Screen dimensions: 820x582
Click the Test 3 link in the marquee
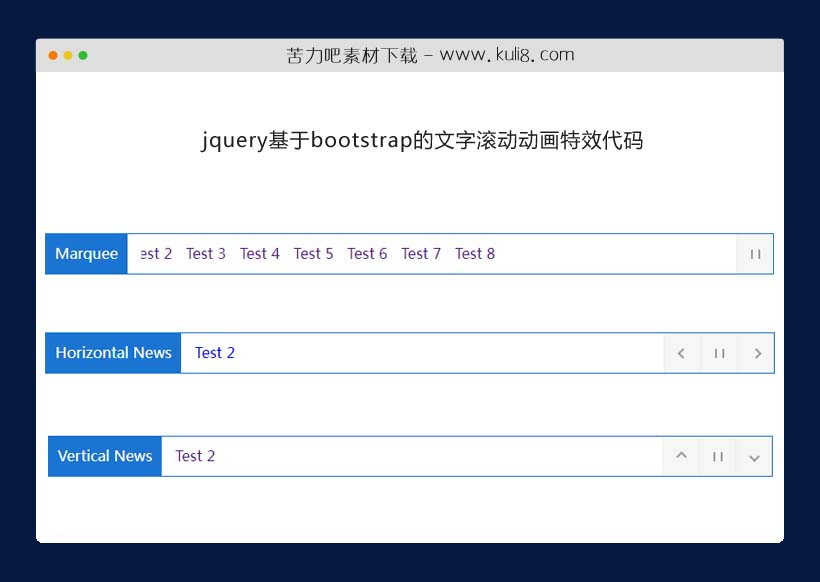tap(206, 254)
